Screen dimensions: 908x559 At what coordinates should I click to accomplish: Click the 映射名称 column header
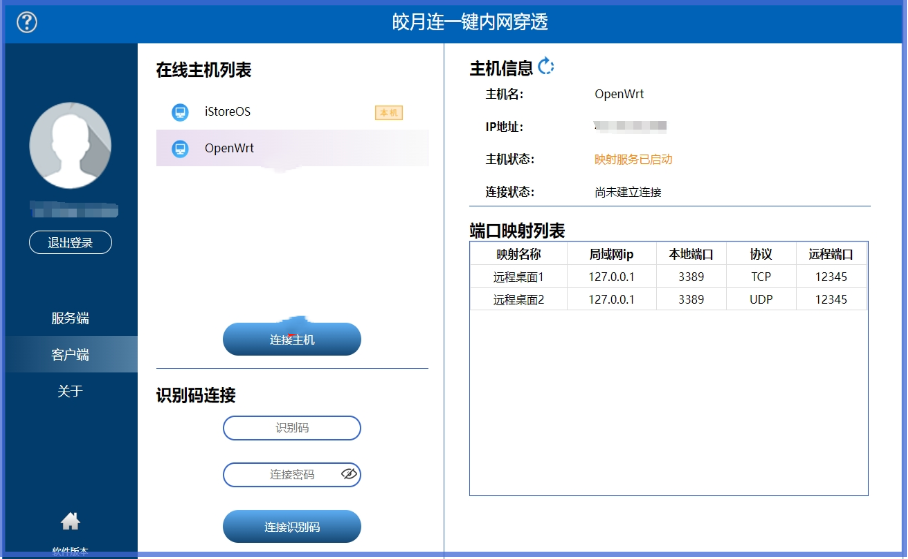(x=519, y=254)
